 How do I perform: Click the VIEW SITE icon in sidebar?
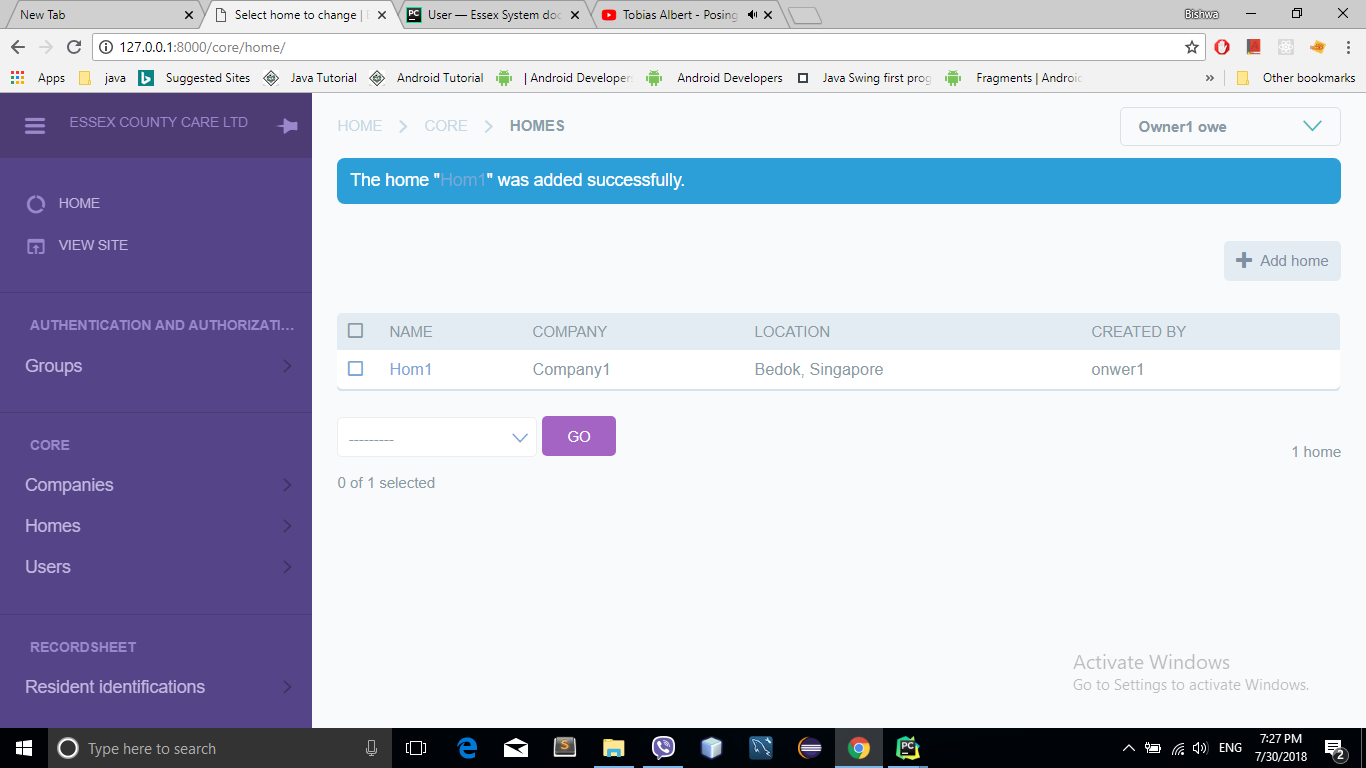36,246
